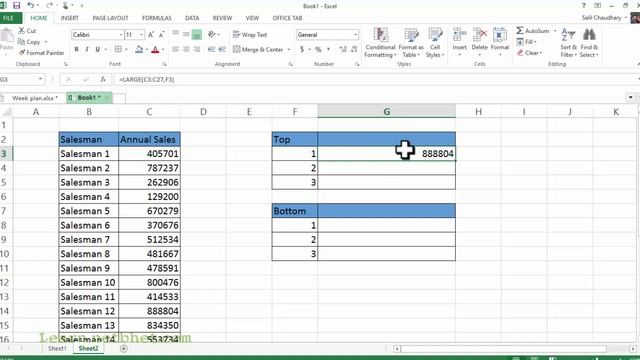Expand the Name Box dropdown arrow
This screenshot has width=640, height=360.
[x=40, y=79]
